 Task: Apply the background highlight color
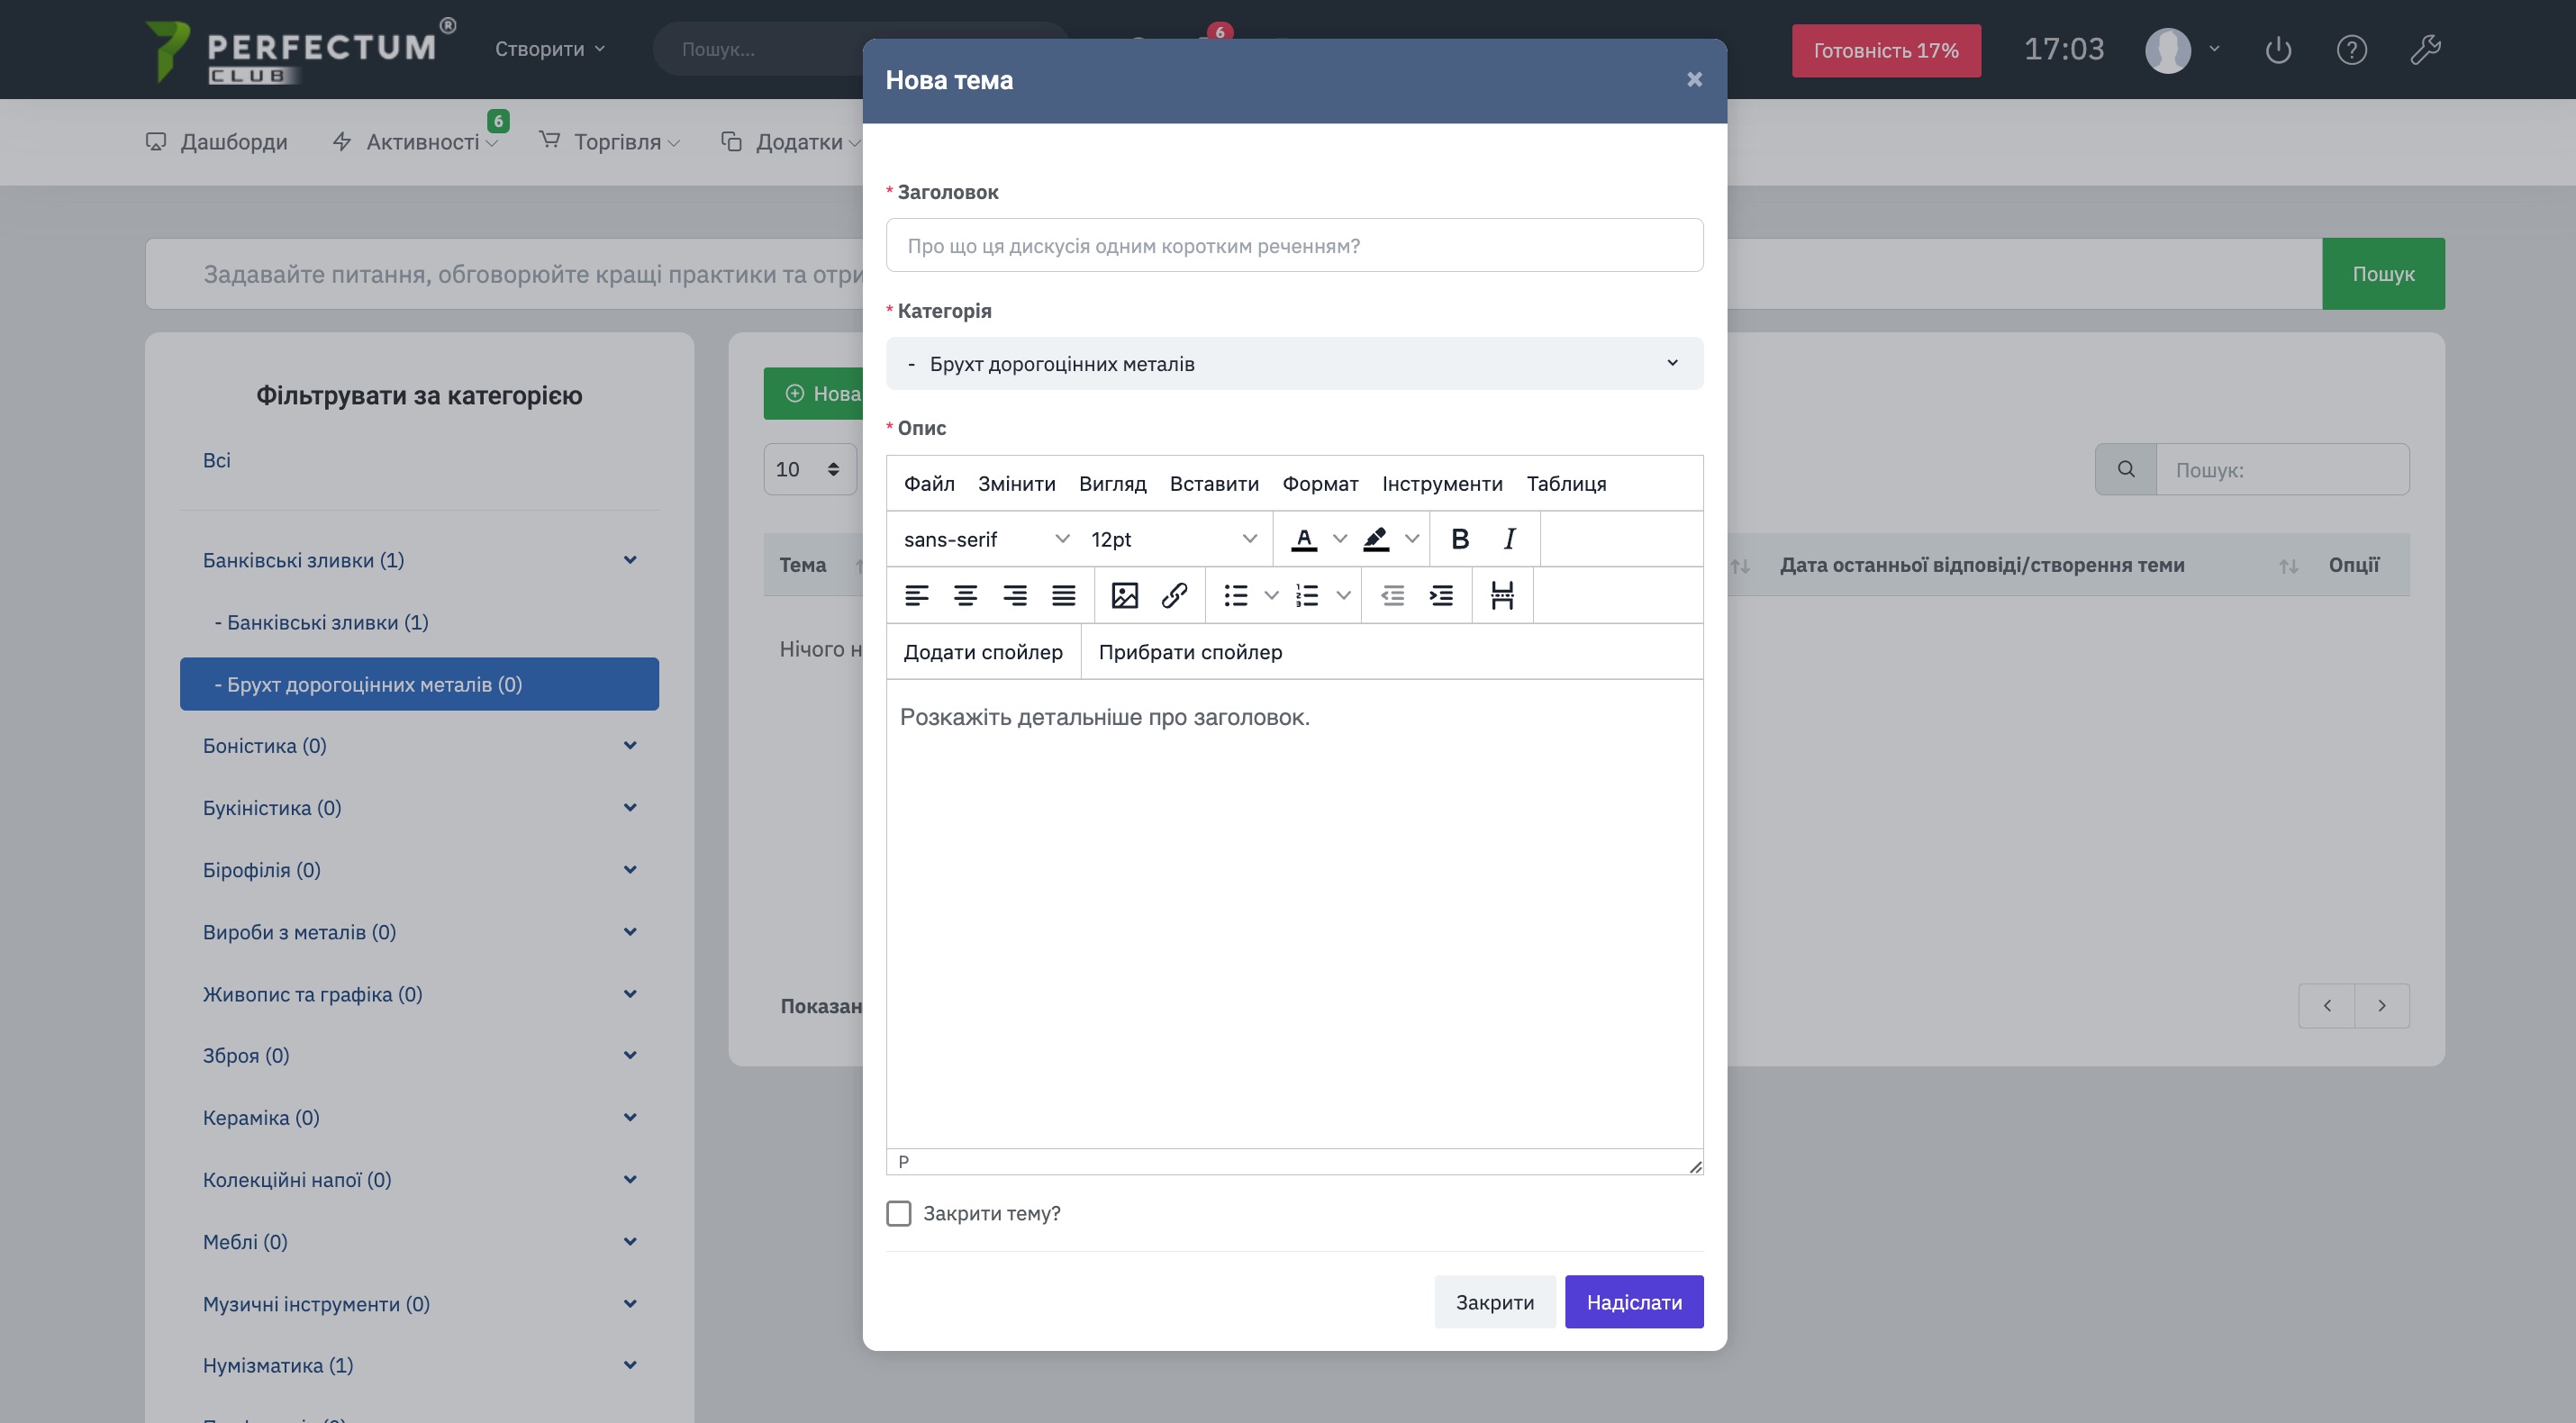(1376, 539)
